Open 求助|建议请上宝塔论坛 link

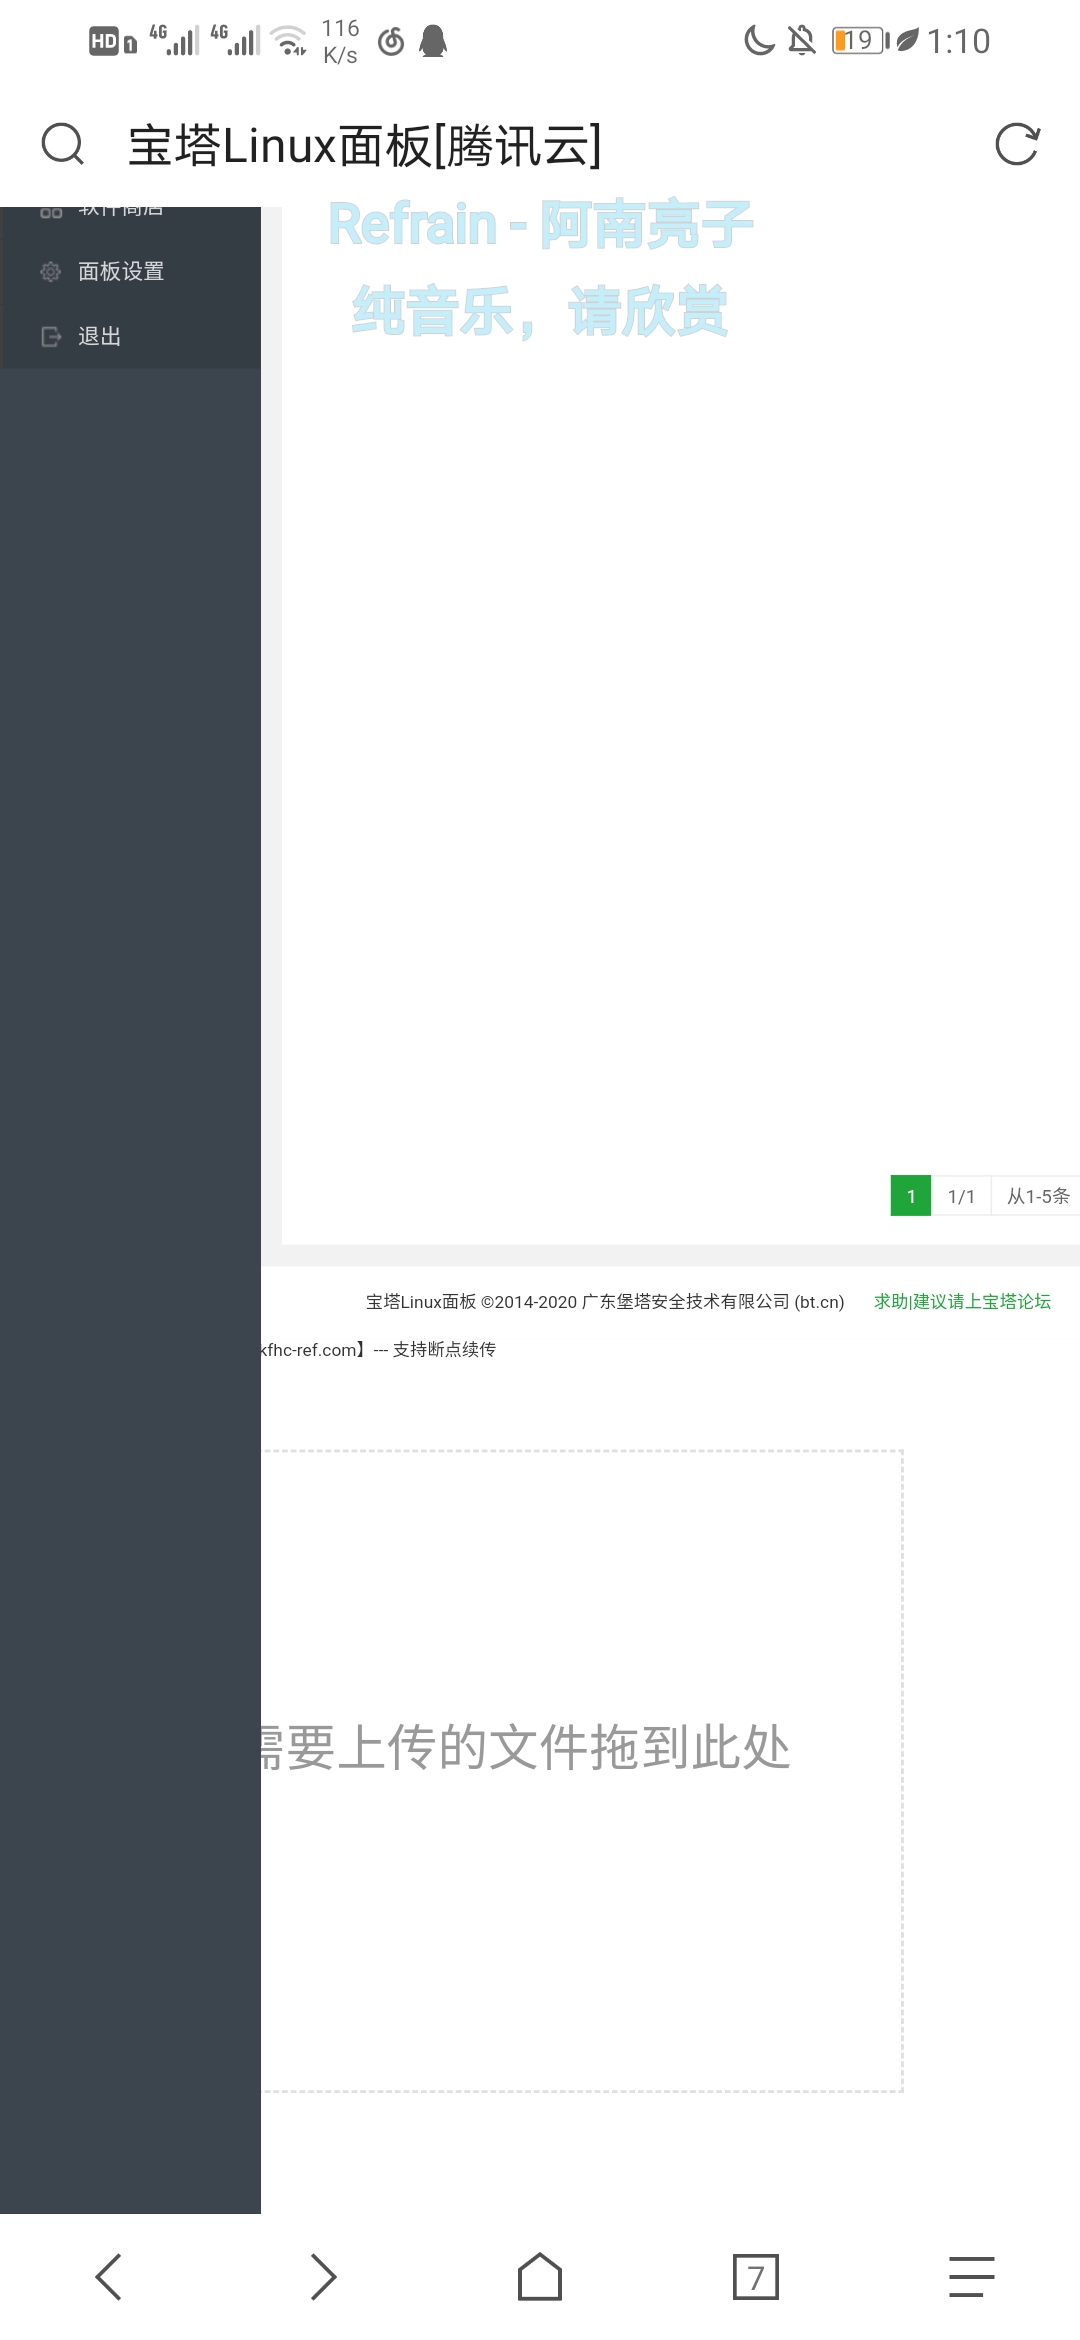pyautogui.click(x=962, y=1301)
